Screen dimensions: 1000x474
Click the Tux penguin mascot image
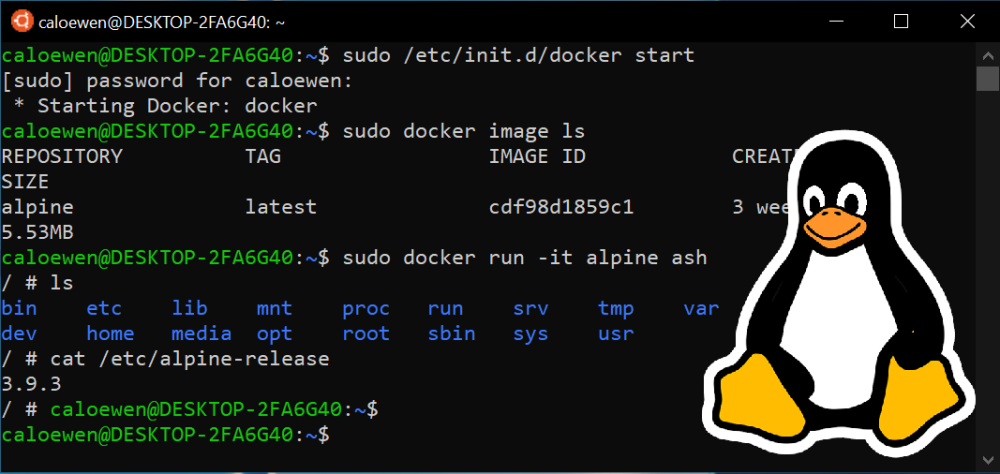839,293
